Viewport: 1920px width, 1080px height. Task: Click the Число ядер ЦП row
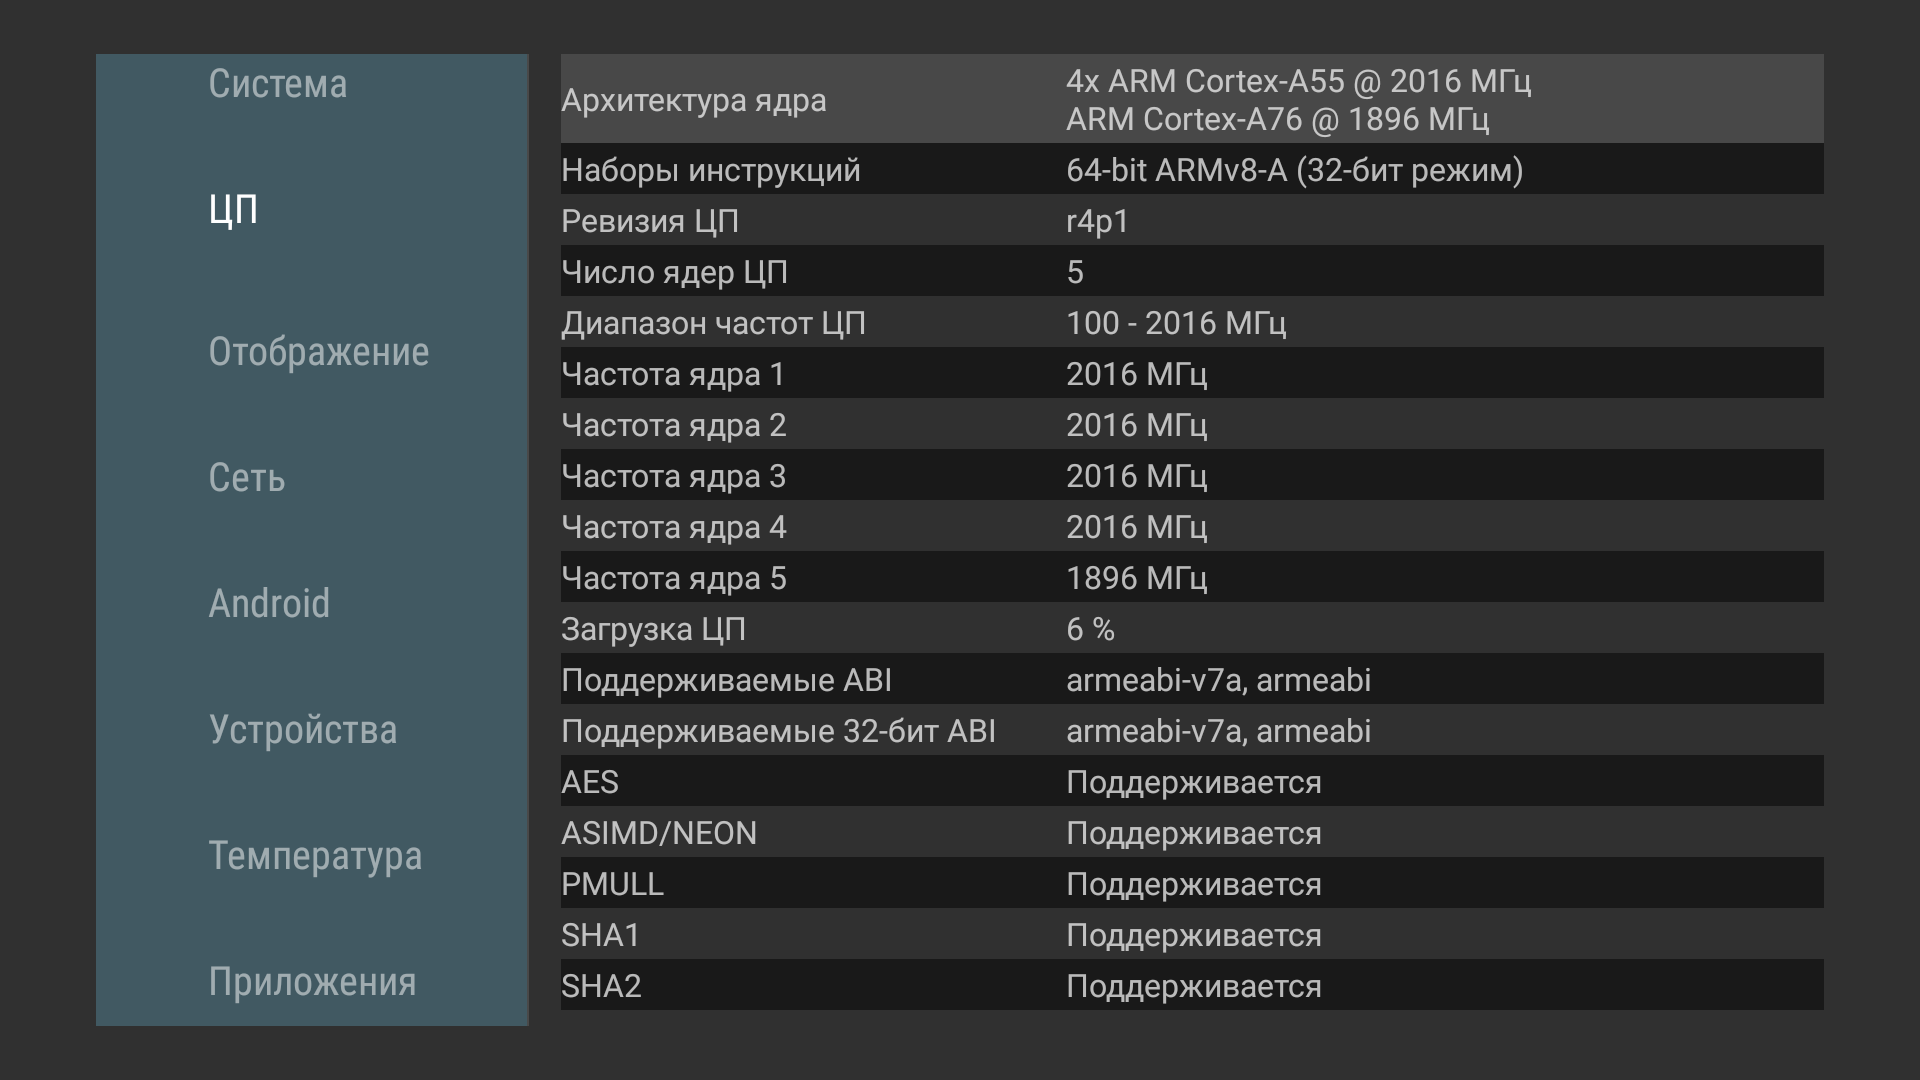coord(1191,272)
